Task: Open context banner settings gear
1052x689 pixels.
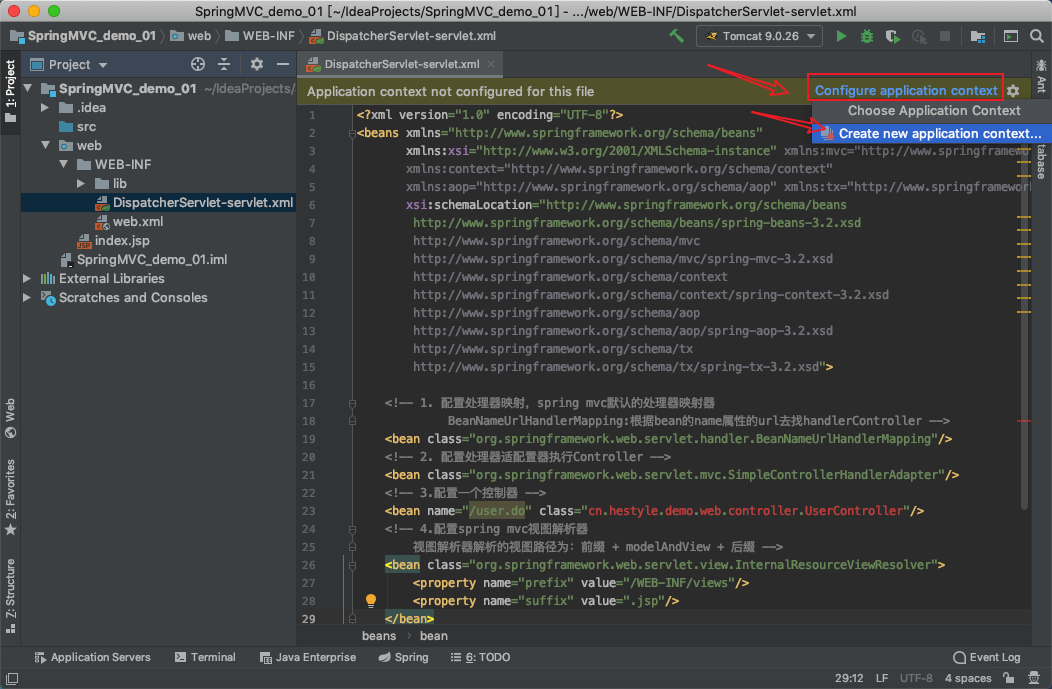Action: (x=1013, y=91)
